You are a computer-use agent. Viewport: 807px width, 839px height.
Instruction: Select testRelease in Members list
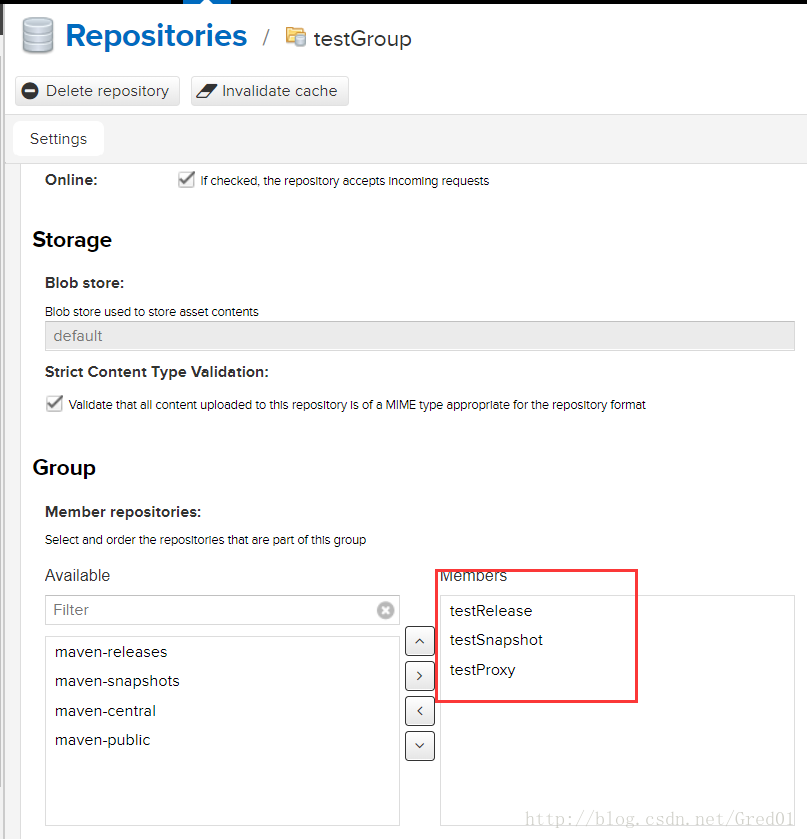point(491,611)
